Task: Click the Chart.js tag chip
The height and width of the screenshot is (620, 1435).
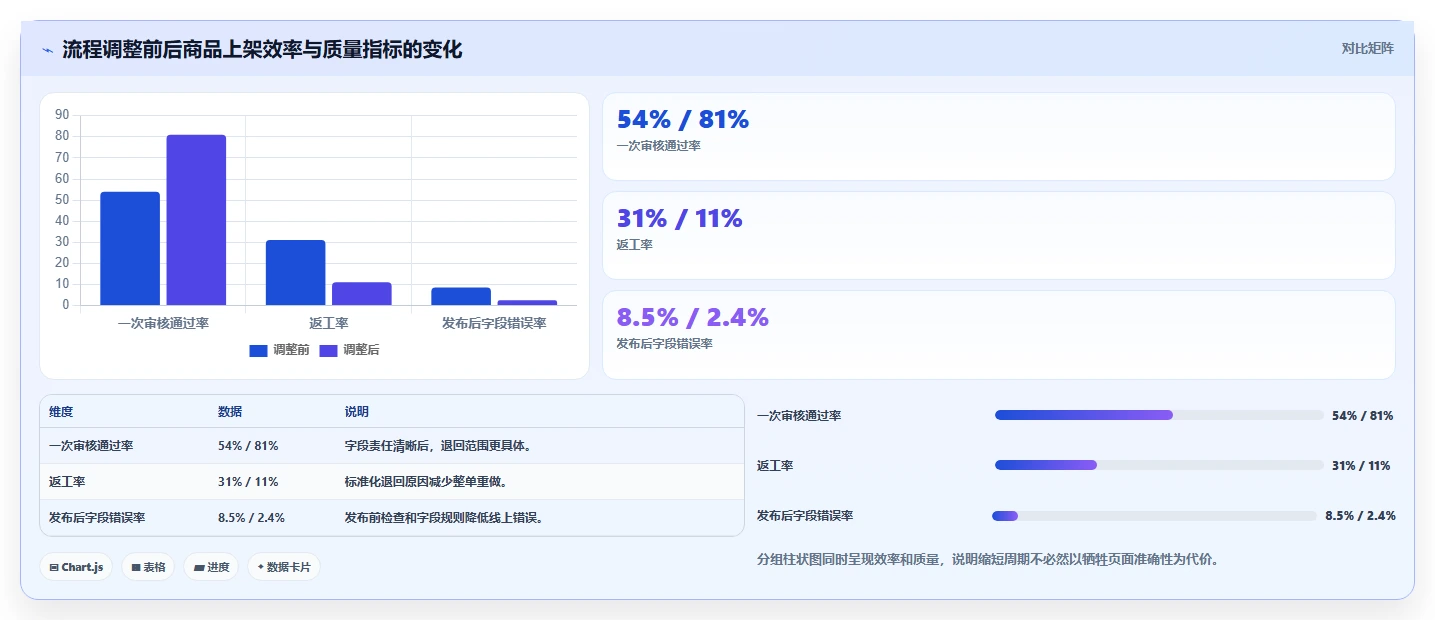Action: click(76, 567)
